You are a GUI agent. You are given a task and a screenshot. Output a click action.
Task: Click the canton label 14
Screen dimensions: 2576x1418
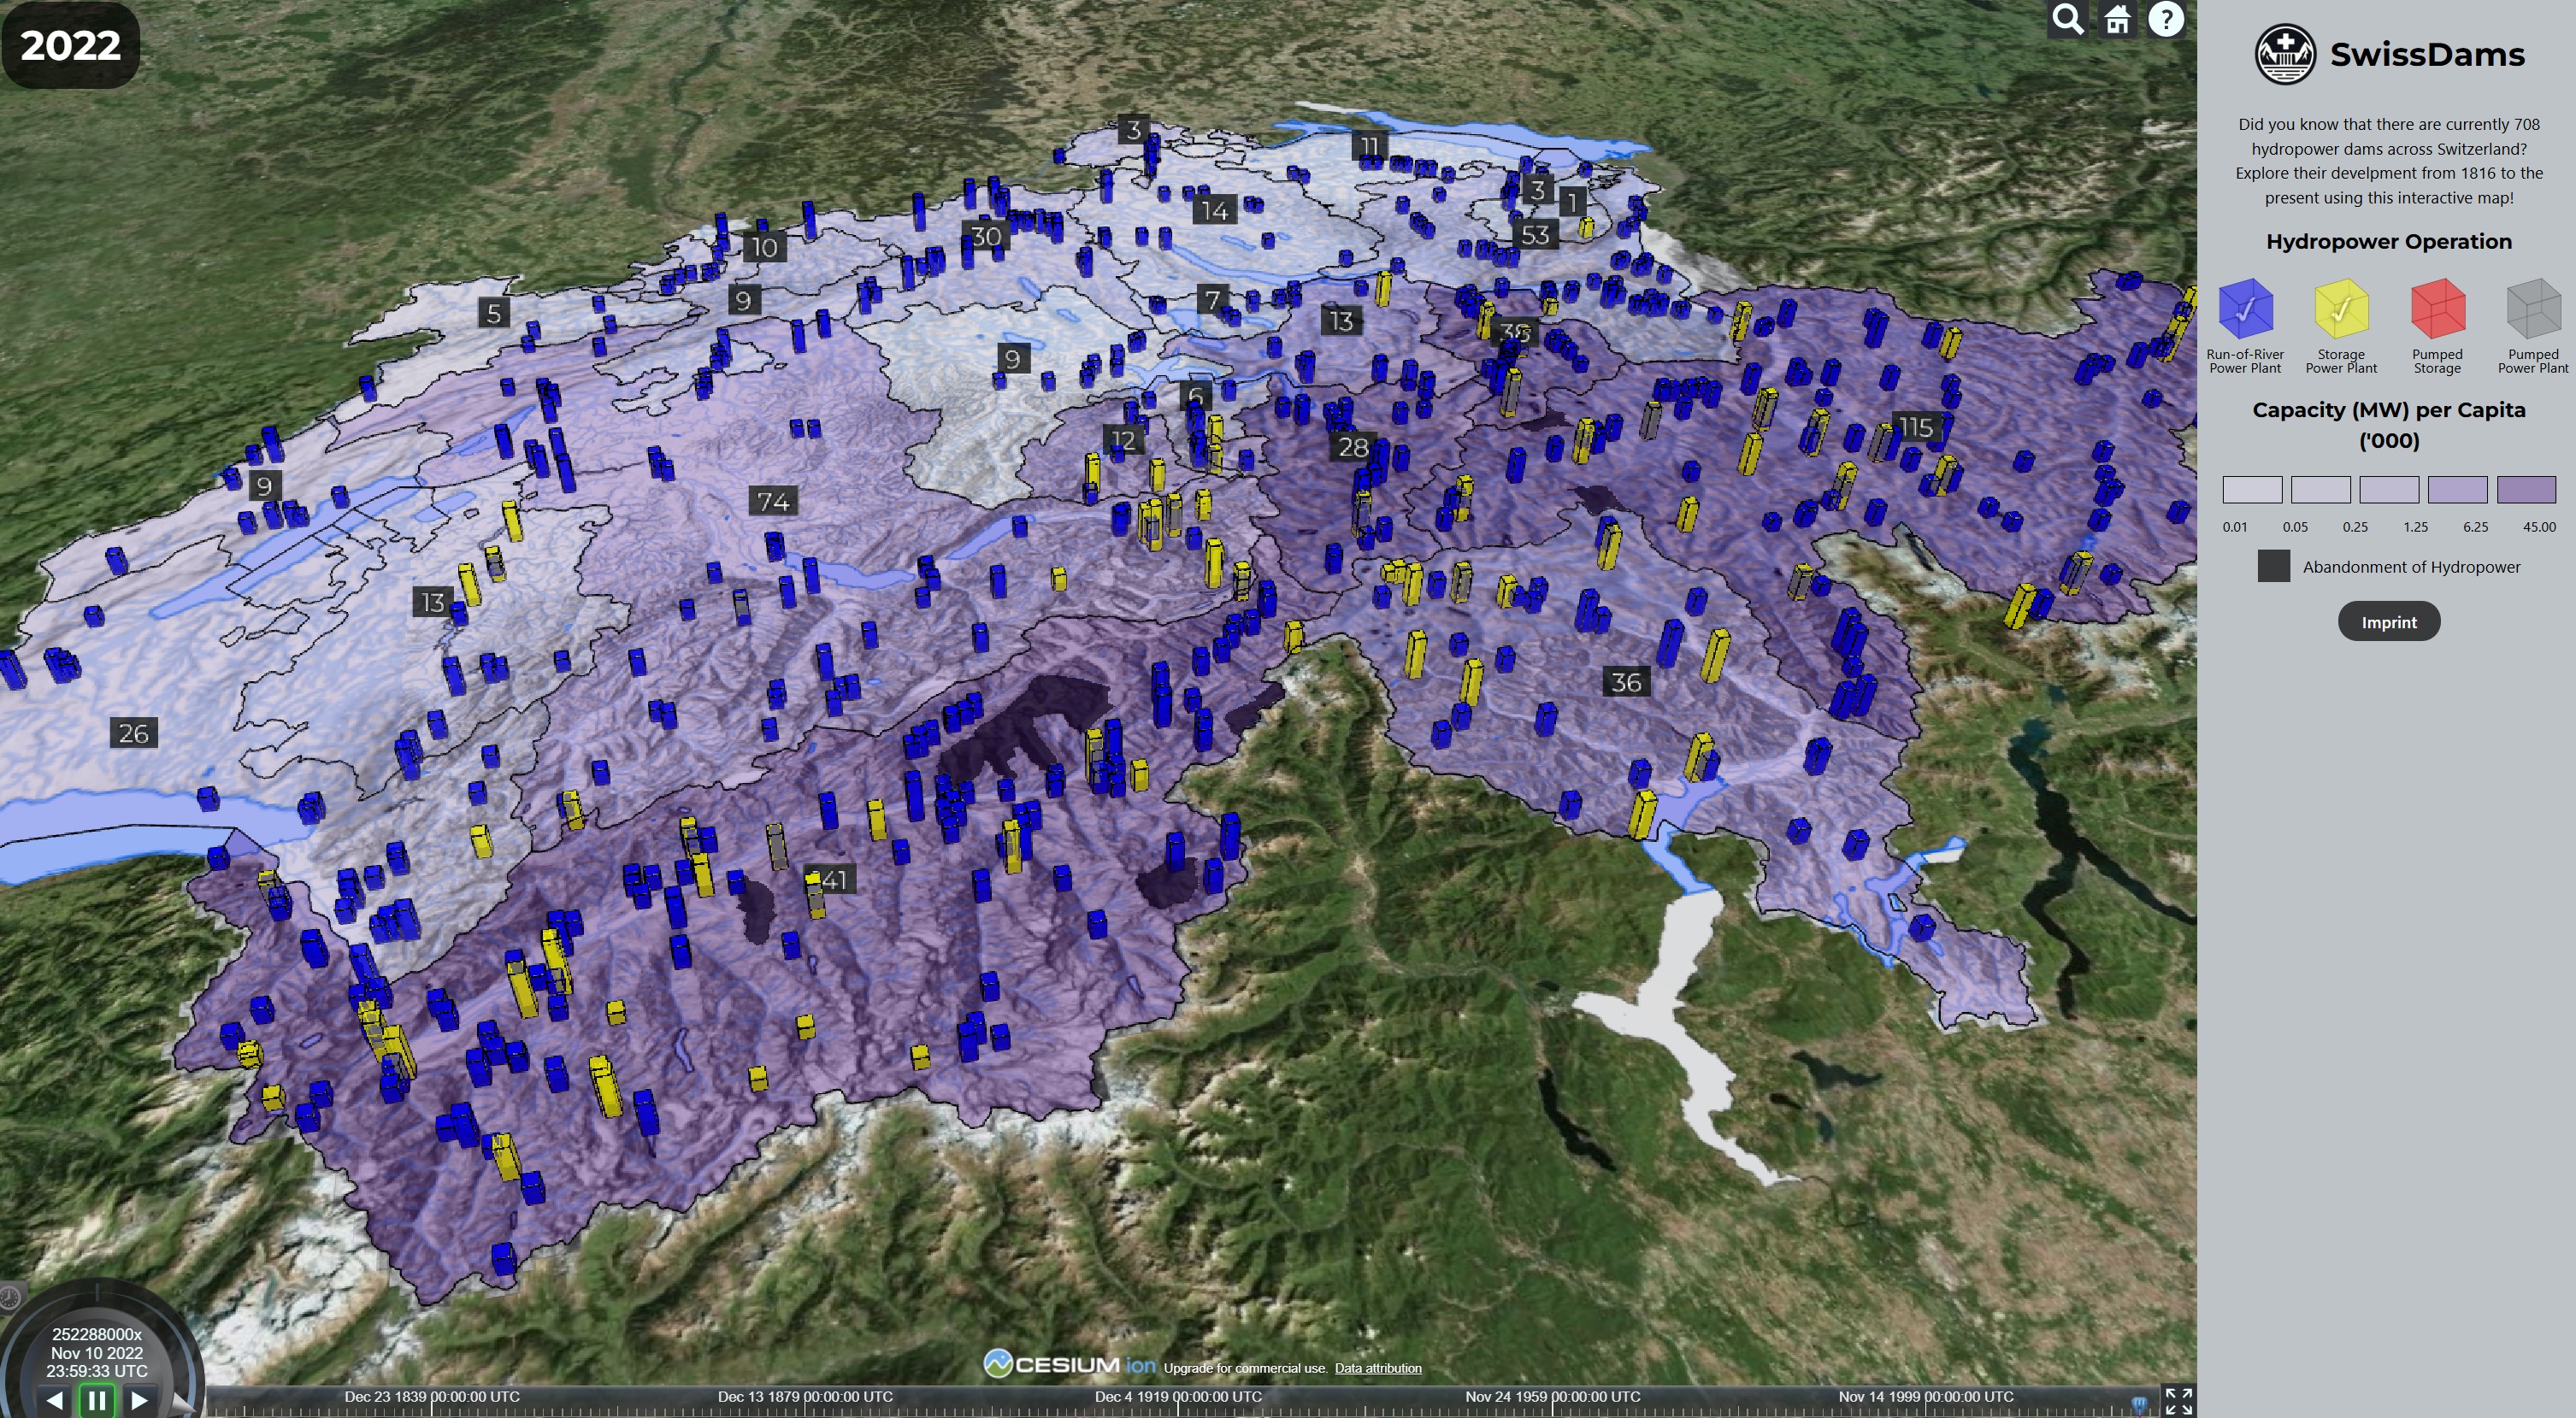pyautogui.click(x=1215, y=210)
